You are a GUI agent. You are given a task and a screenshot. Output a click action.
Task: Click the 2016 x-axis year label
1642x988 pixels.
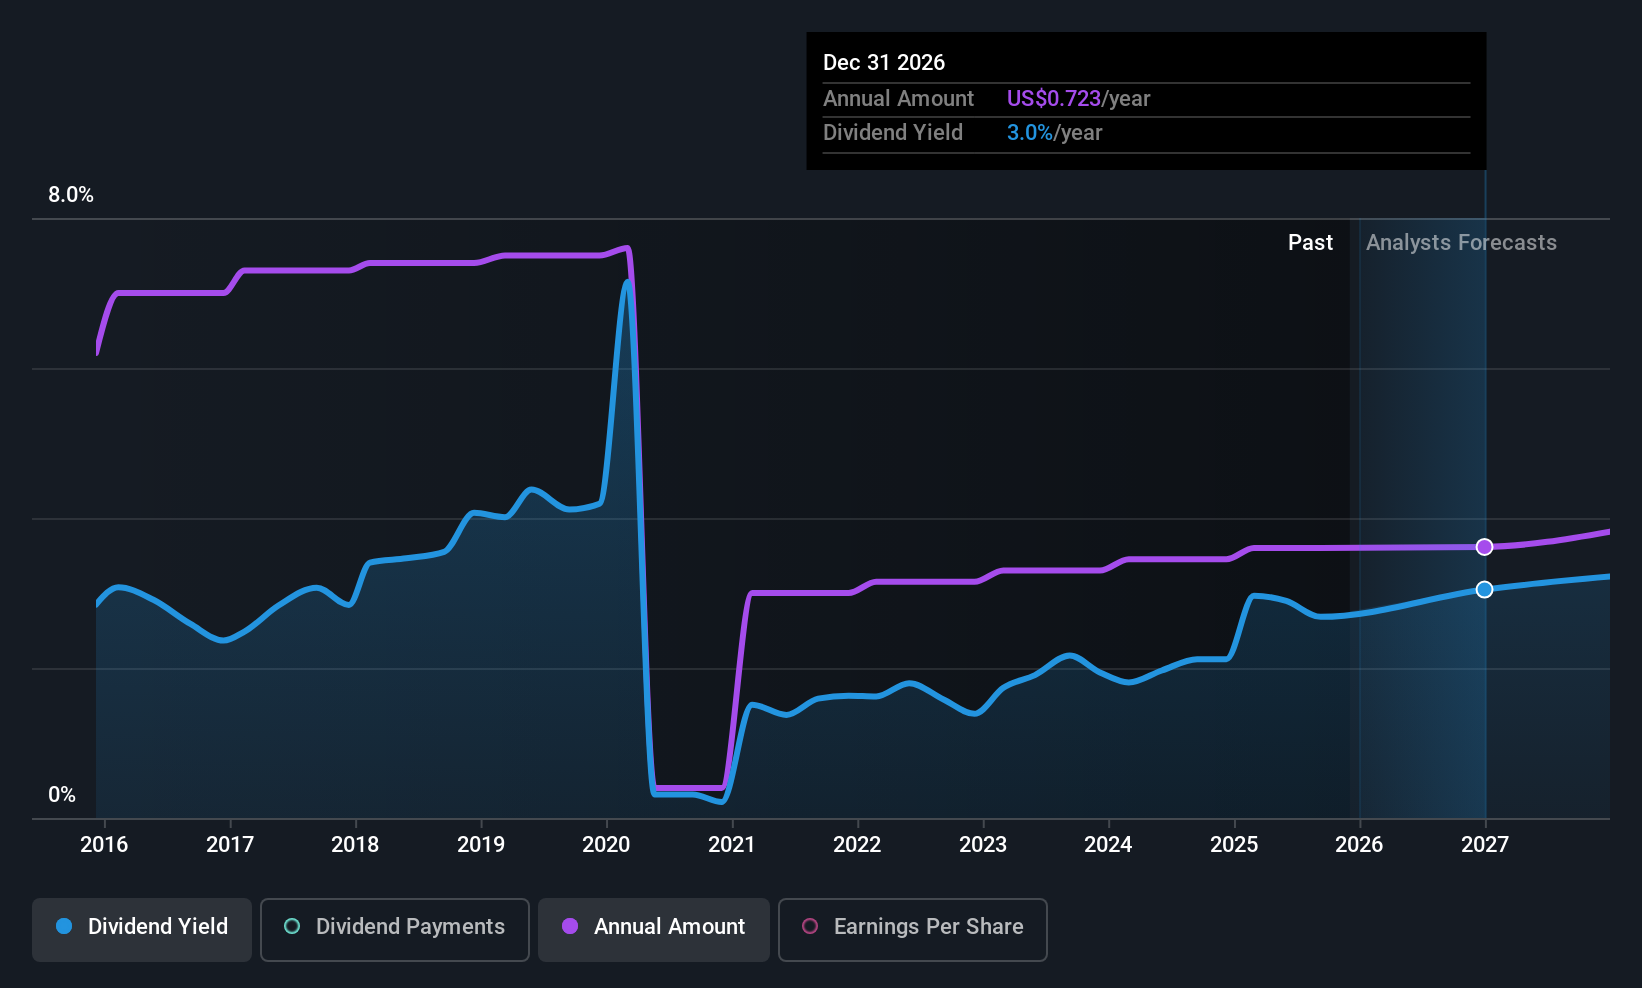(104, 845)
